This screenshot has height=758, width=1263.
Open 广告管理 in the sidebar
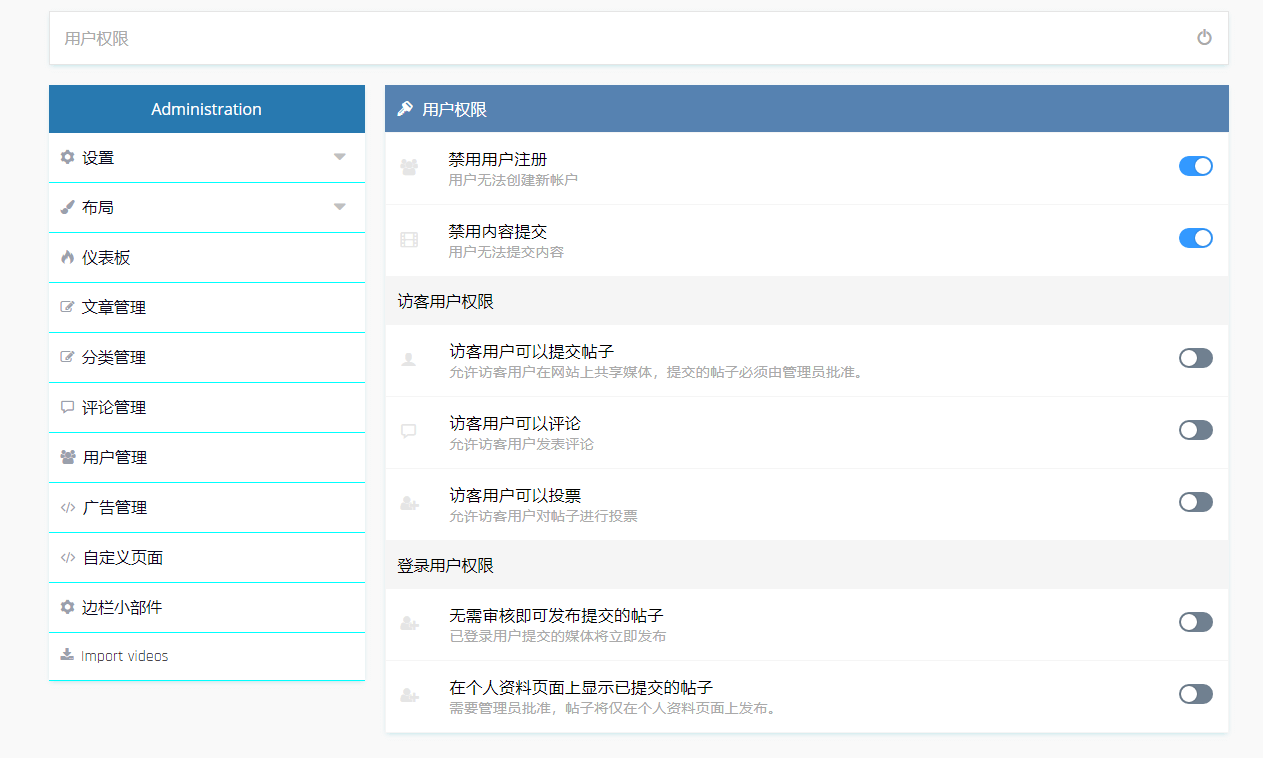(207, 508)
